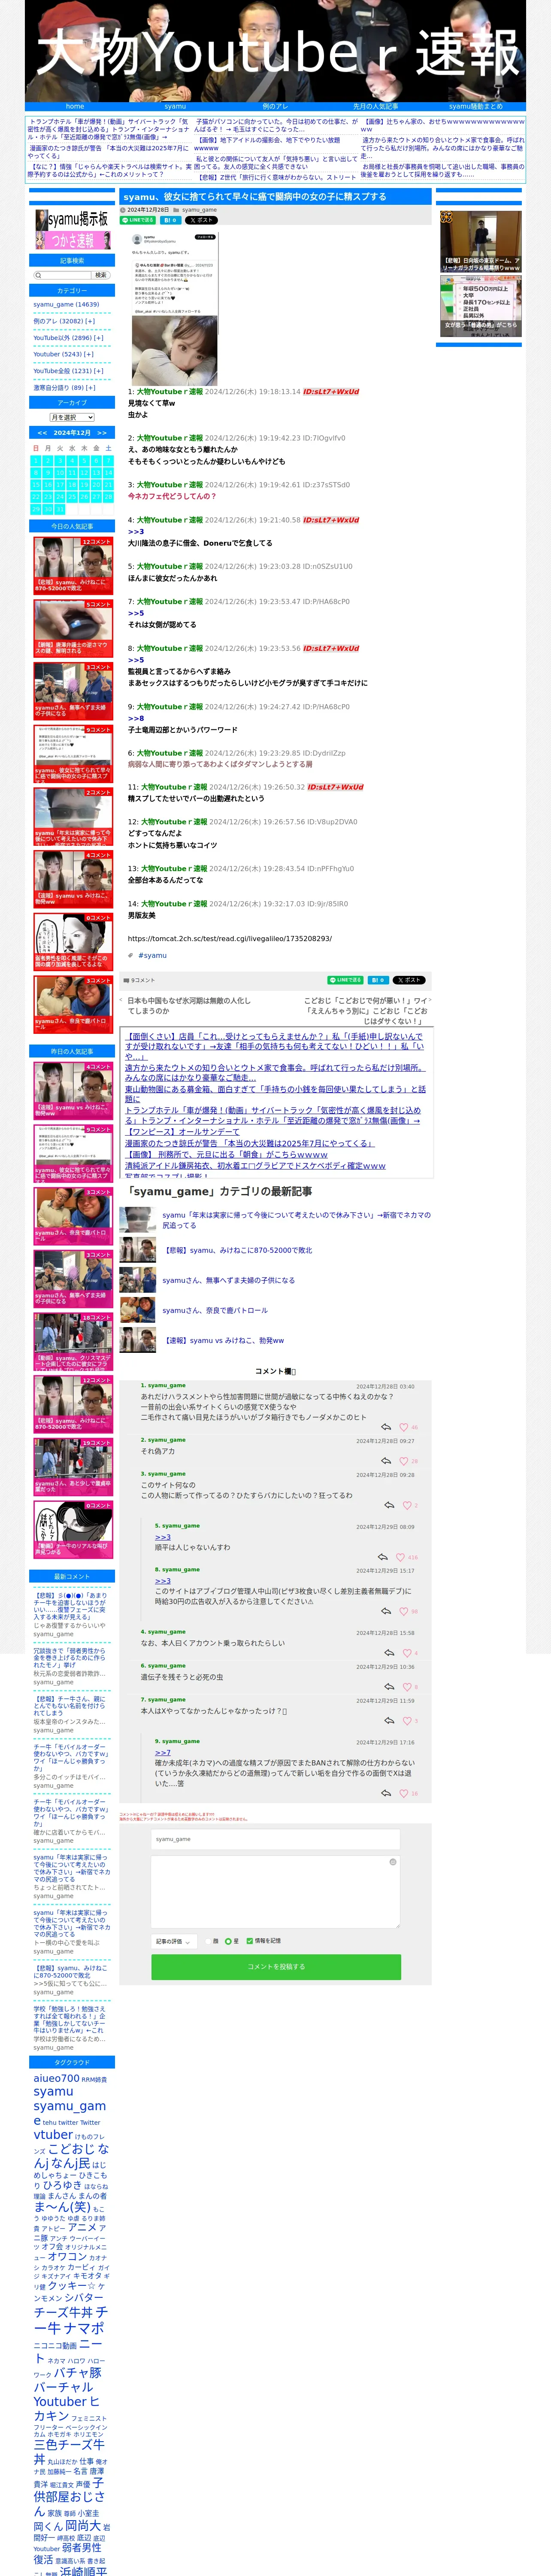This screenshot has height=2576, width=551.
Task: Go to previous month in calendar
Action: [x=42, y=433]
